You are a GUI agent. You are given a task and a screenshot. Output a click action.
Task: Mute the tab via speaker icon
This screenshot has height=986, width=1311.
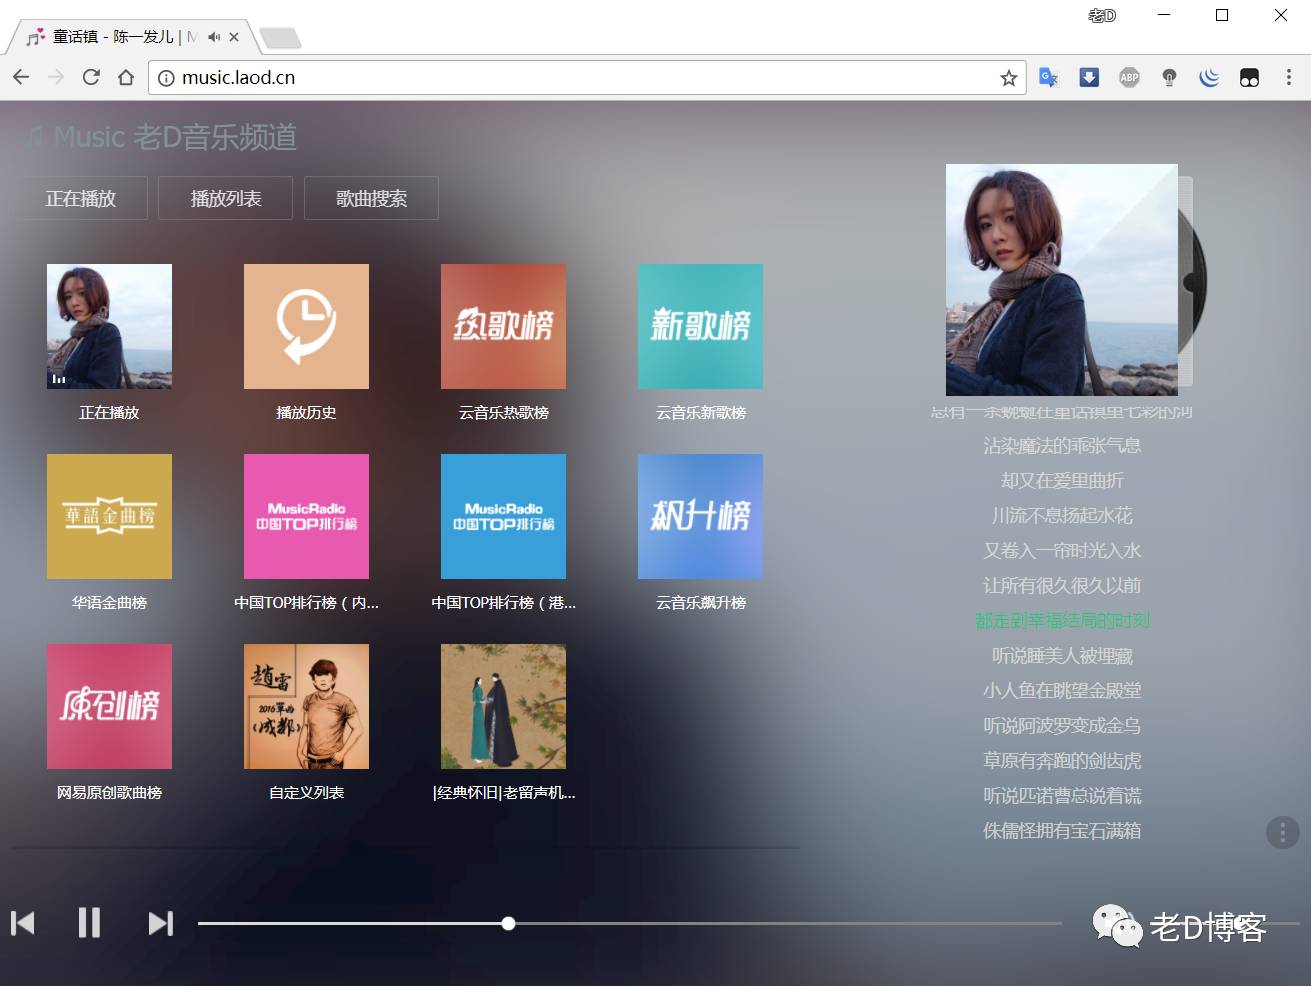pos(214,37)
